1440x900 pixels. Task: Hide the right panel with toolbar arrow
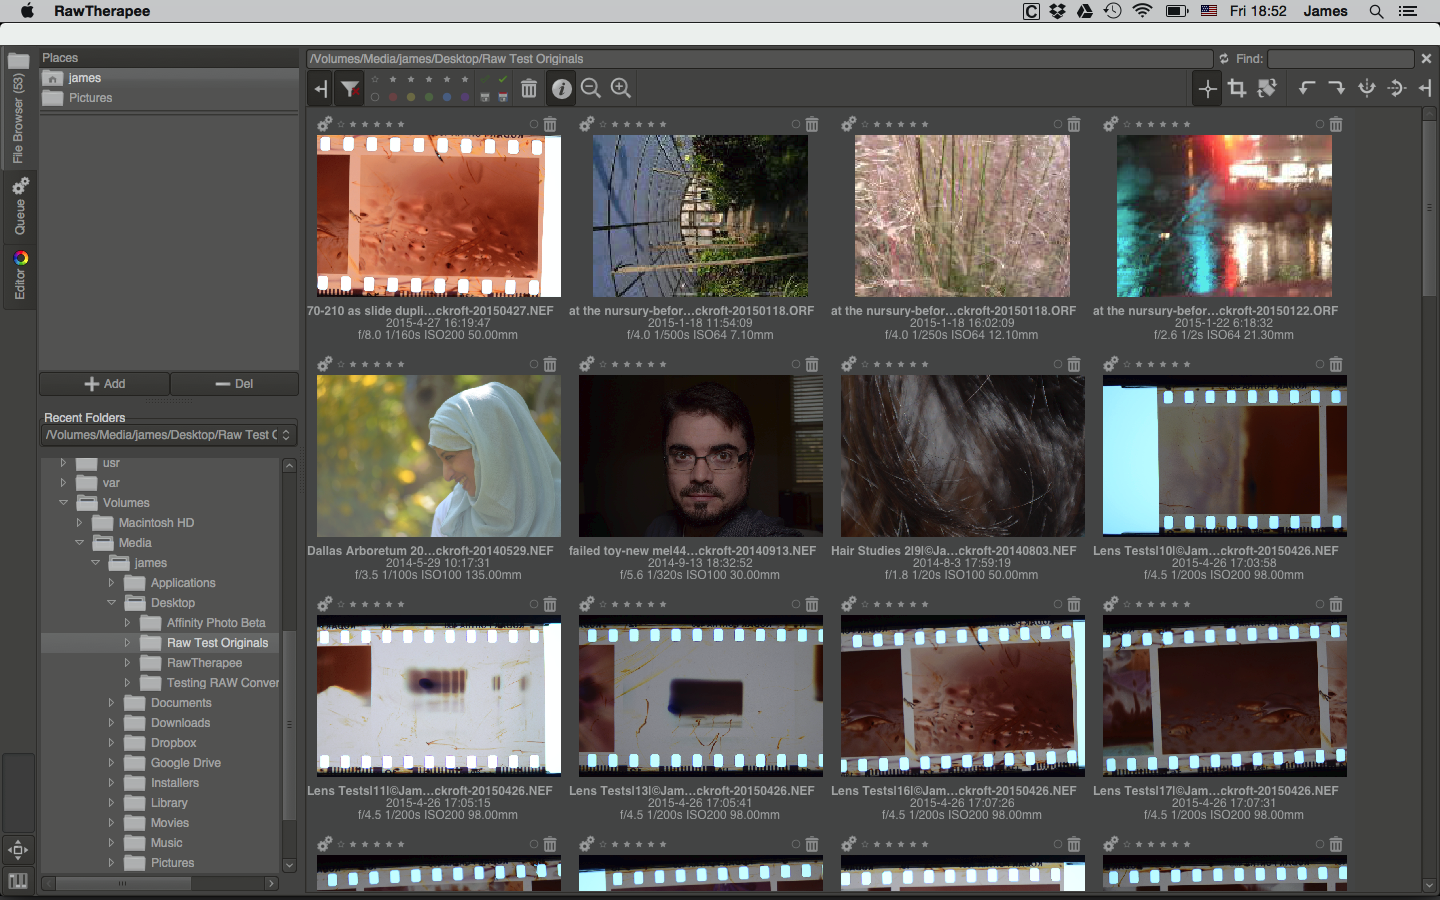point(1426,88)
